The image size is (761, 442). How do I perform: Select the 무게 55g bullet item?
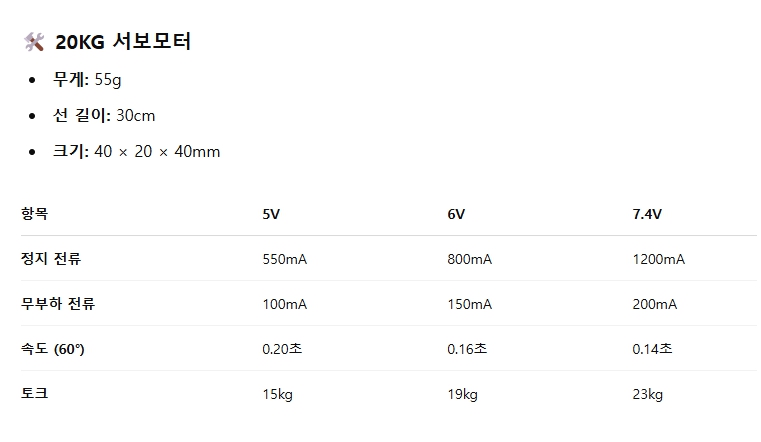click(87, 80)
